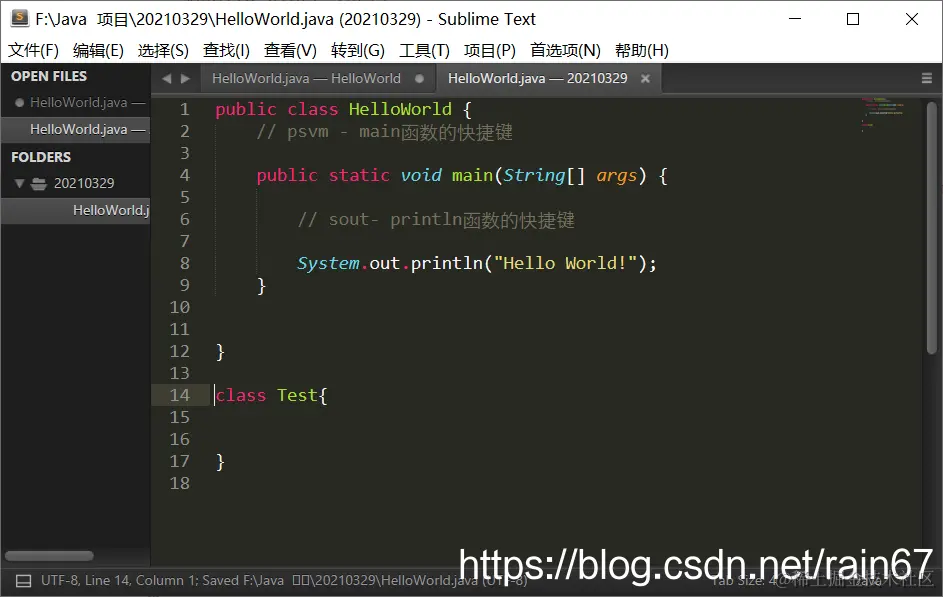This screenshot has height=597, width=943.
Task: Click line number 8 in gutter
Action: [185, 263]
